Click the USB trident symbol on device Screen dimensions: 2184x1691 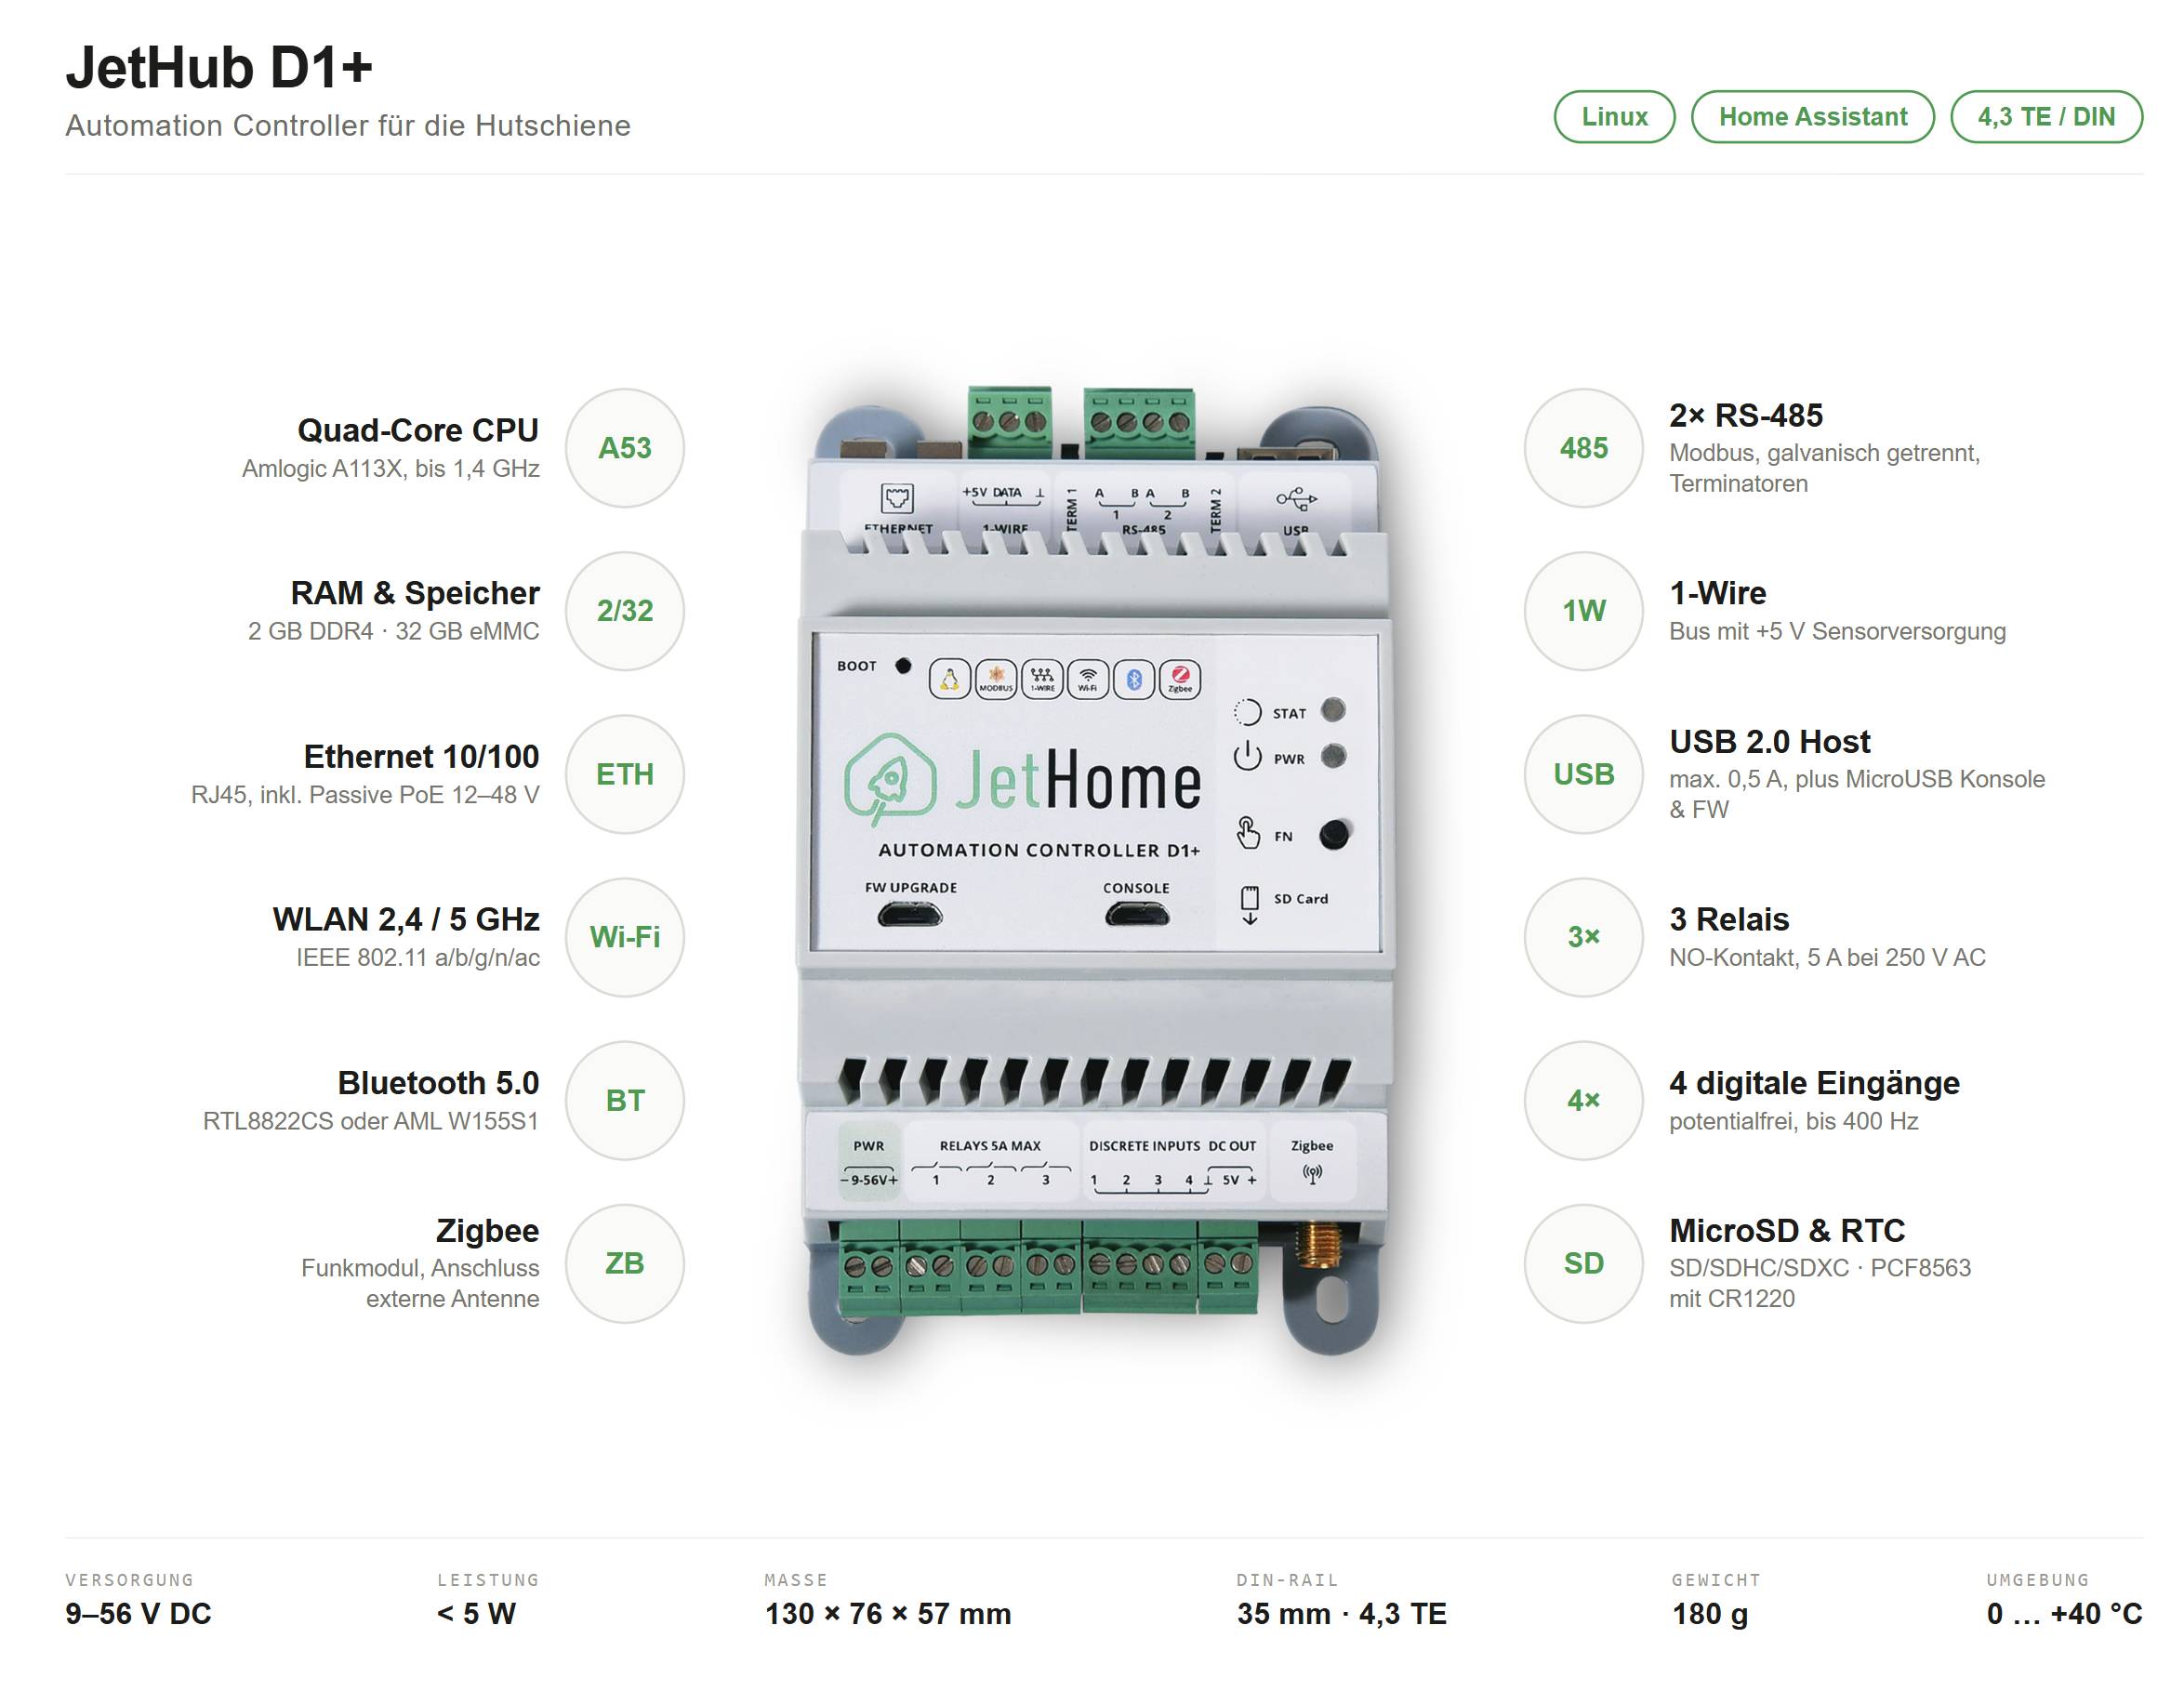pos(1296,498)
